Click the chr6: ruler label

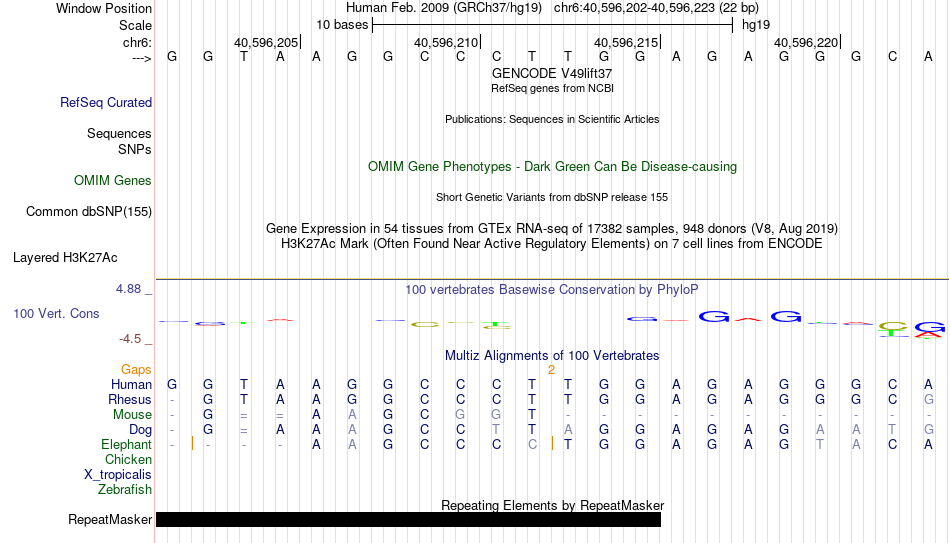pyautogui.click(x=138, y=42)
